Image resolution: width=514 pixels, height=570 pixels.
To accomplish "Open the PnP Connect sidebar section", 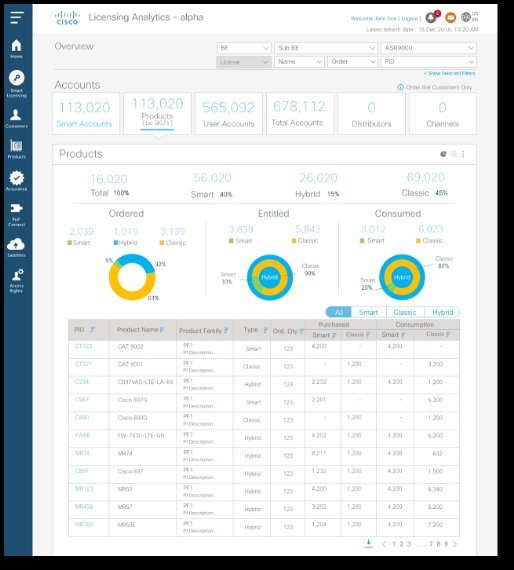I will 16,214.
